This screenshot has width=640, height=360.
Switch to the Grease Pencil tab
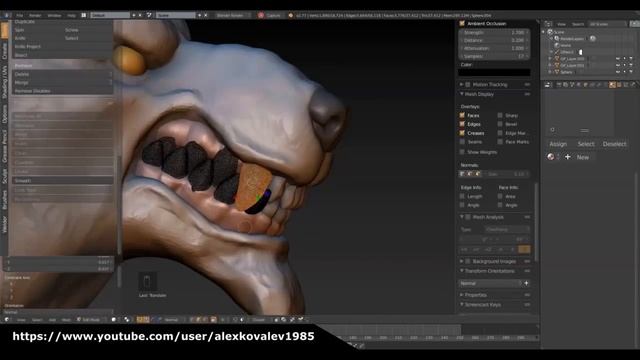click(x=4, y=146)
